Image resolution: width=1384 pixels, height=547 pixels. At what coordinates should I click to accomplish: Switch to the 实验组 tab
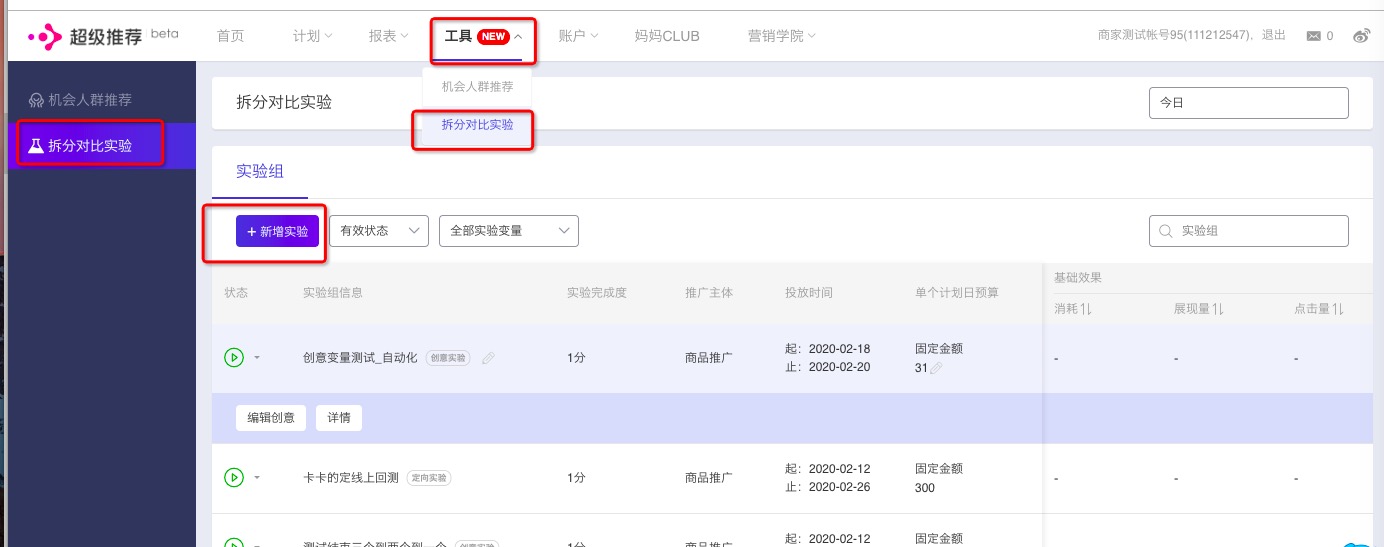(x=260, y=171)
